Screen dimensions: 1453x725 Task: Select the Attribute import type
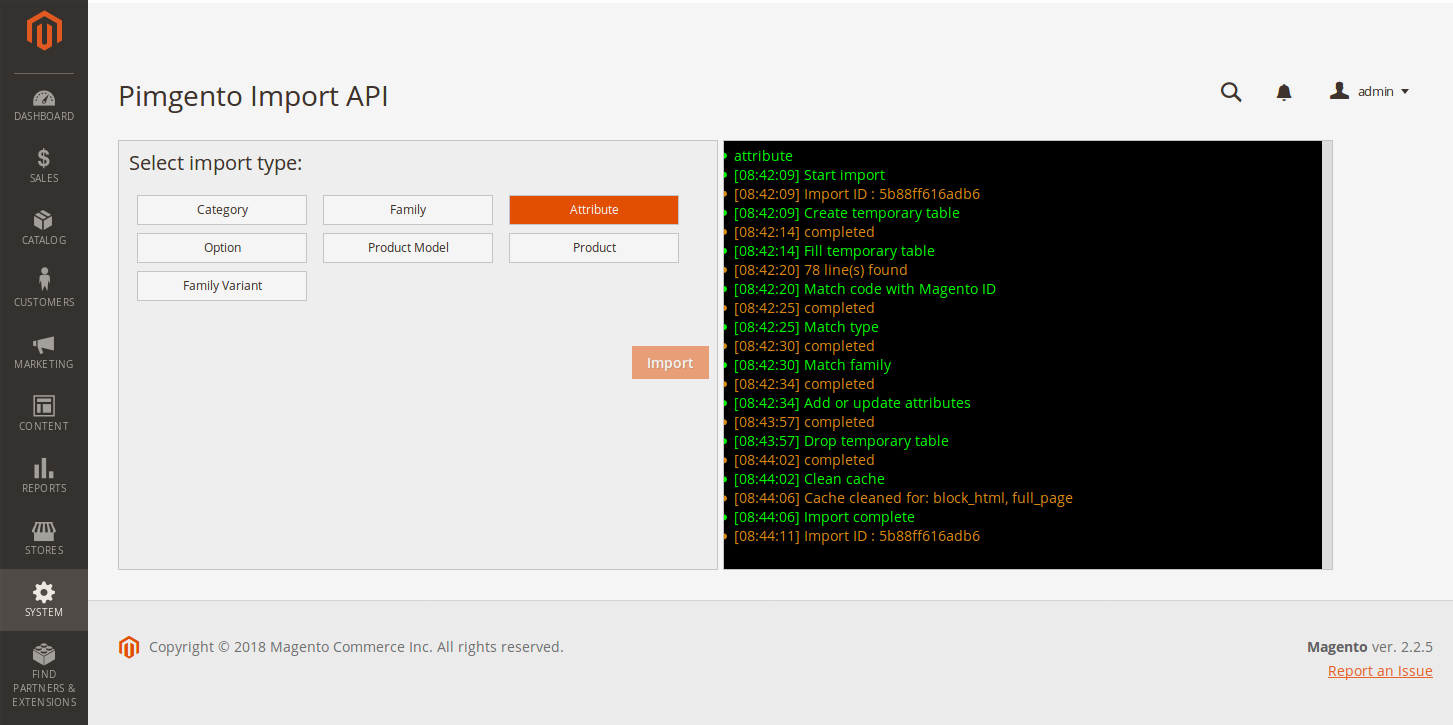pyautogui.click(x=594, y=210)
